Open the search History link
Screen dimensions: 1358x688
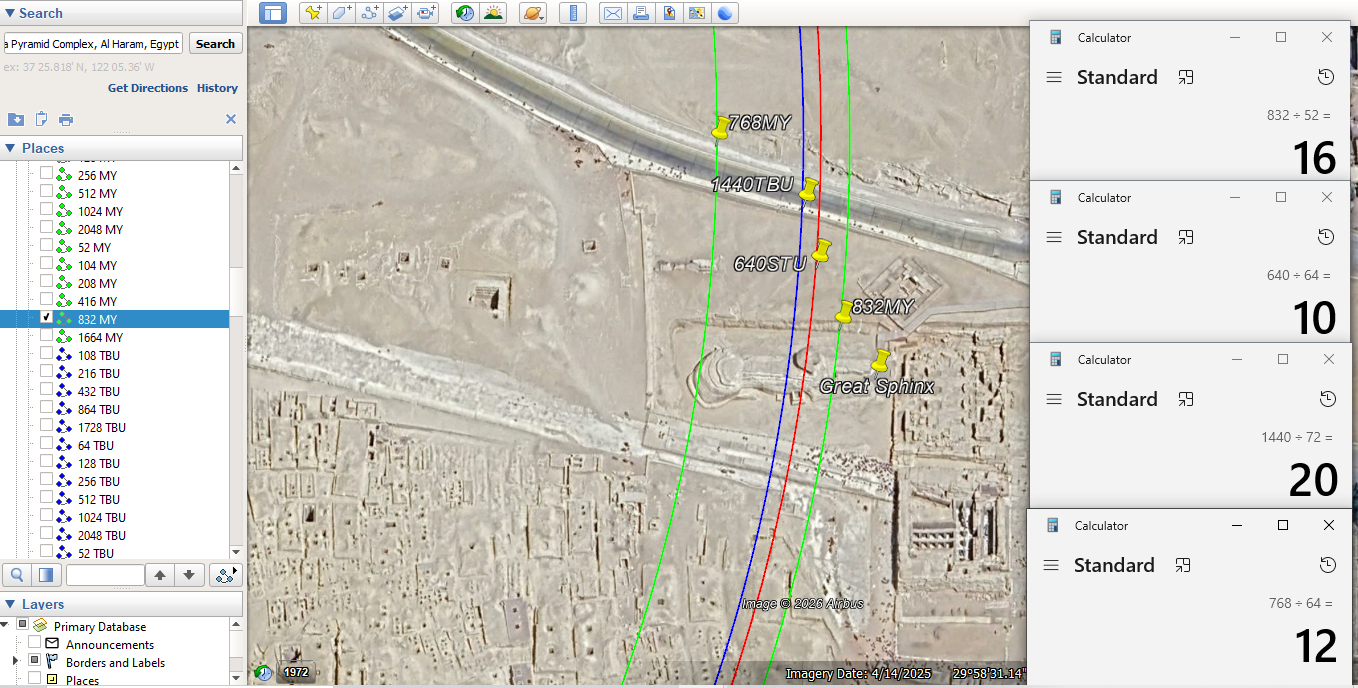217,88
